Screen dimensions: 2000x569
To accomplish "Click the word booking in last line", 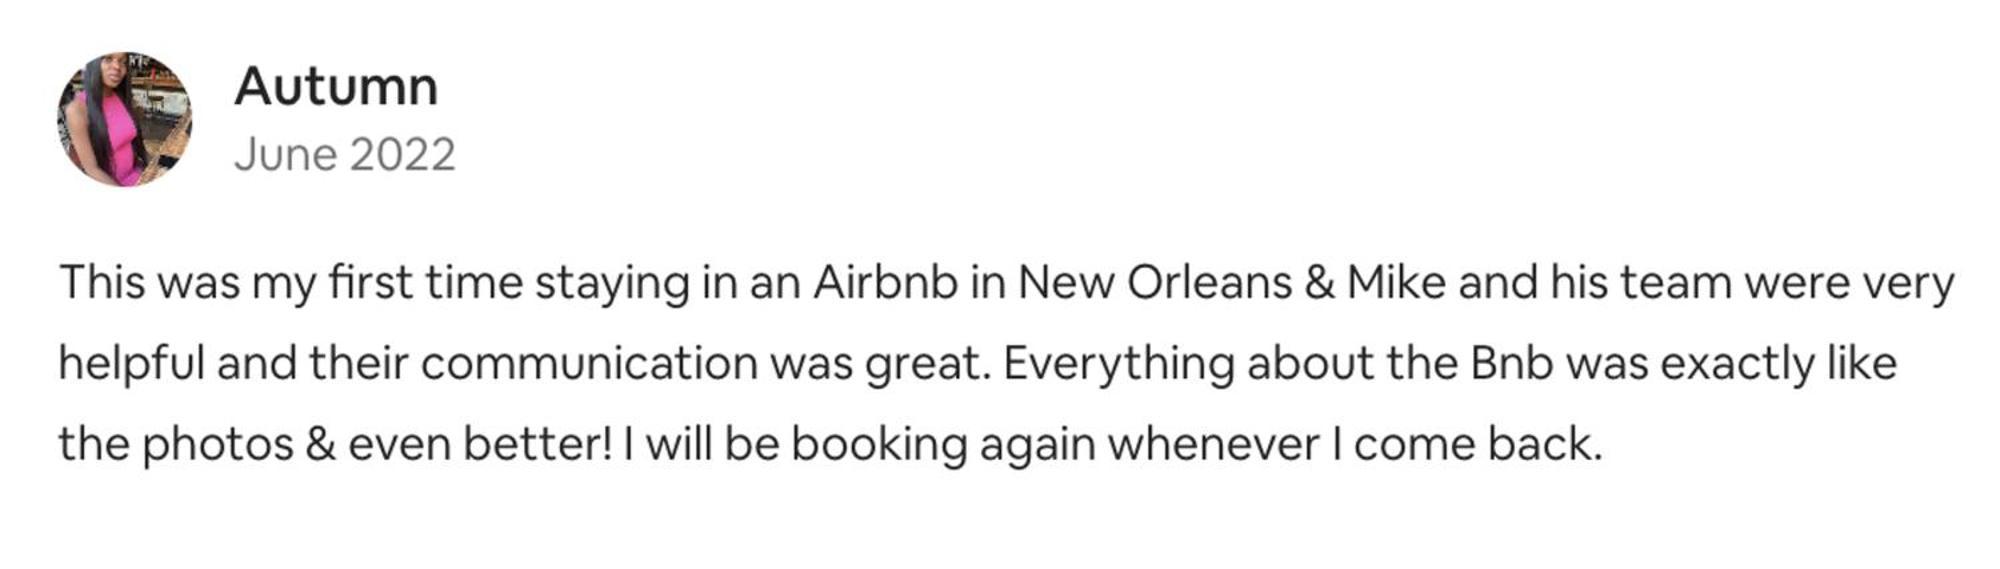I will coord(879,445).
